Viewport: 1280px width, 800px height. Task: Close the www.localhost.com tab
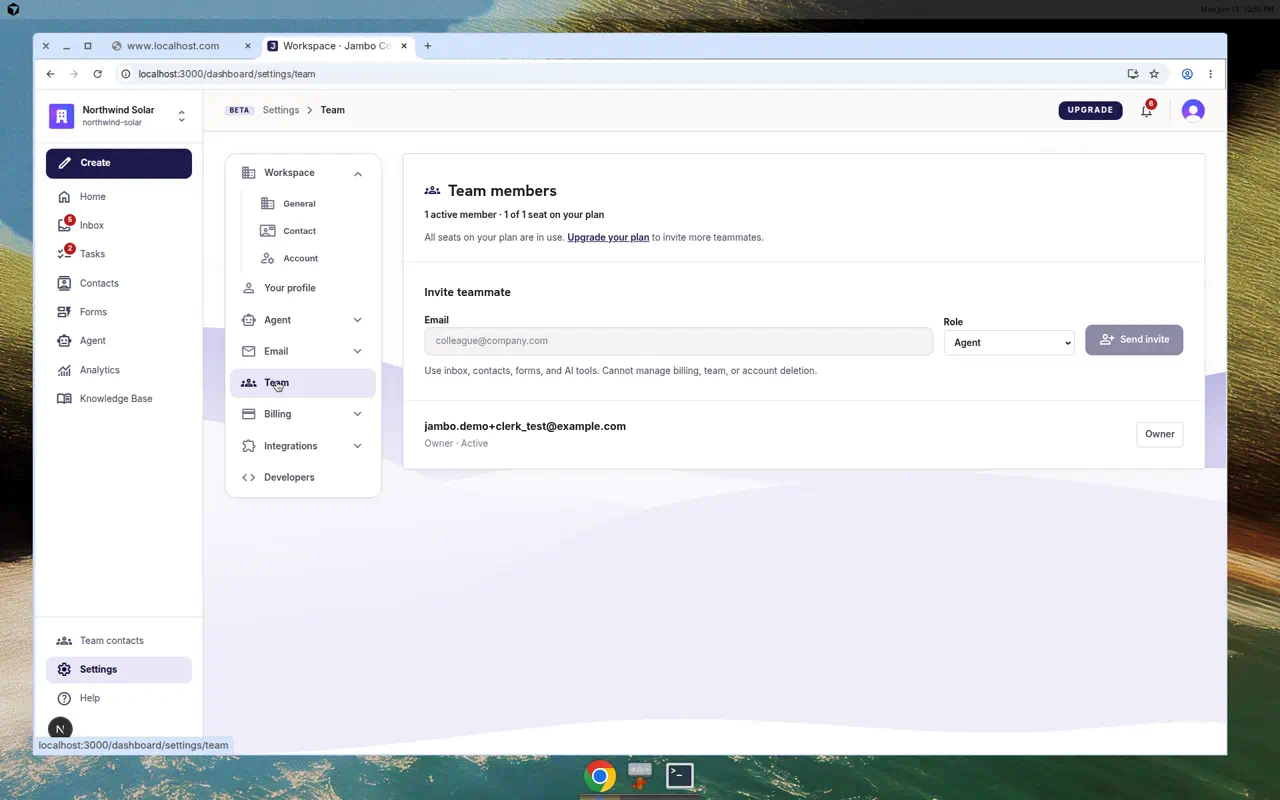[248, 46]
